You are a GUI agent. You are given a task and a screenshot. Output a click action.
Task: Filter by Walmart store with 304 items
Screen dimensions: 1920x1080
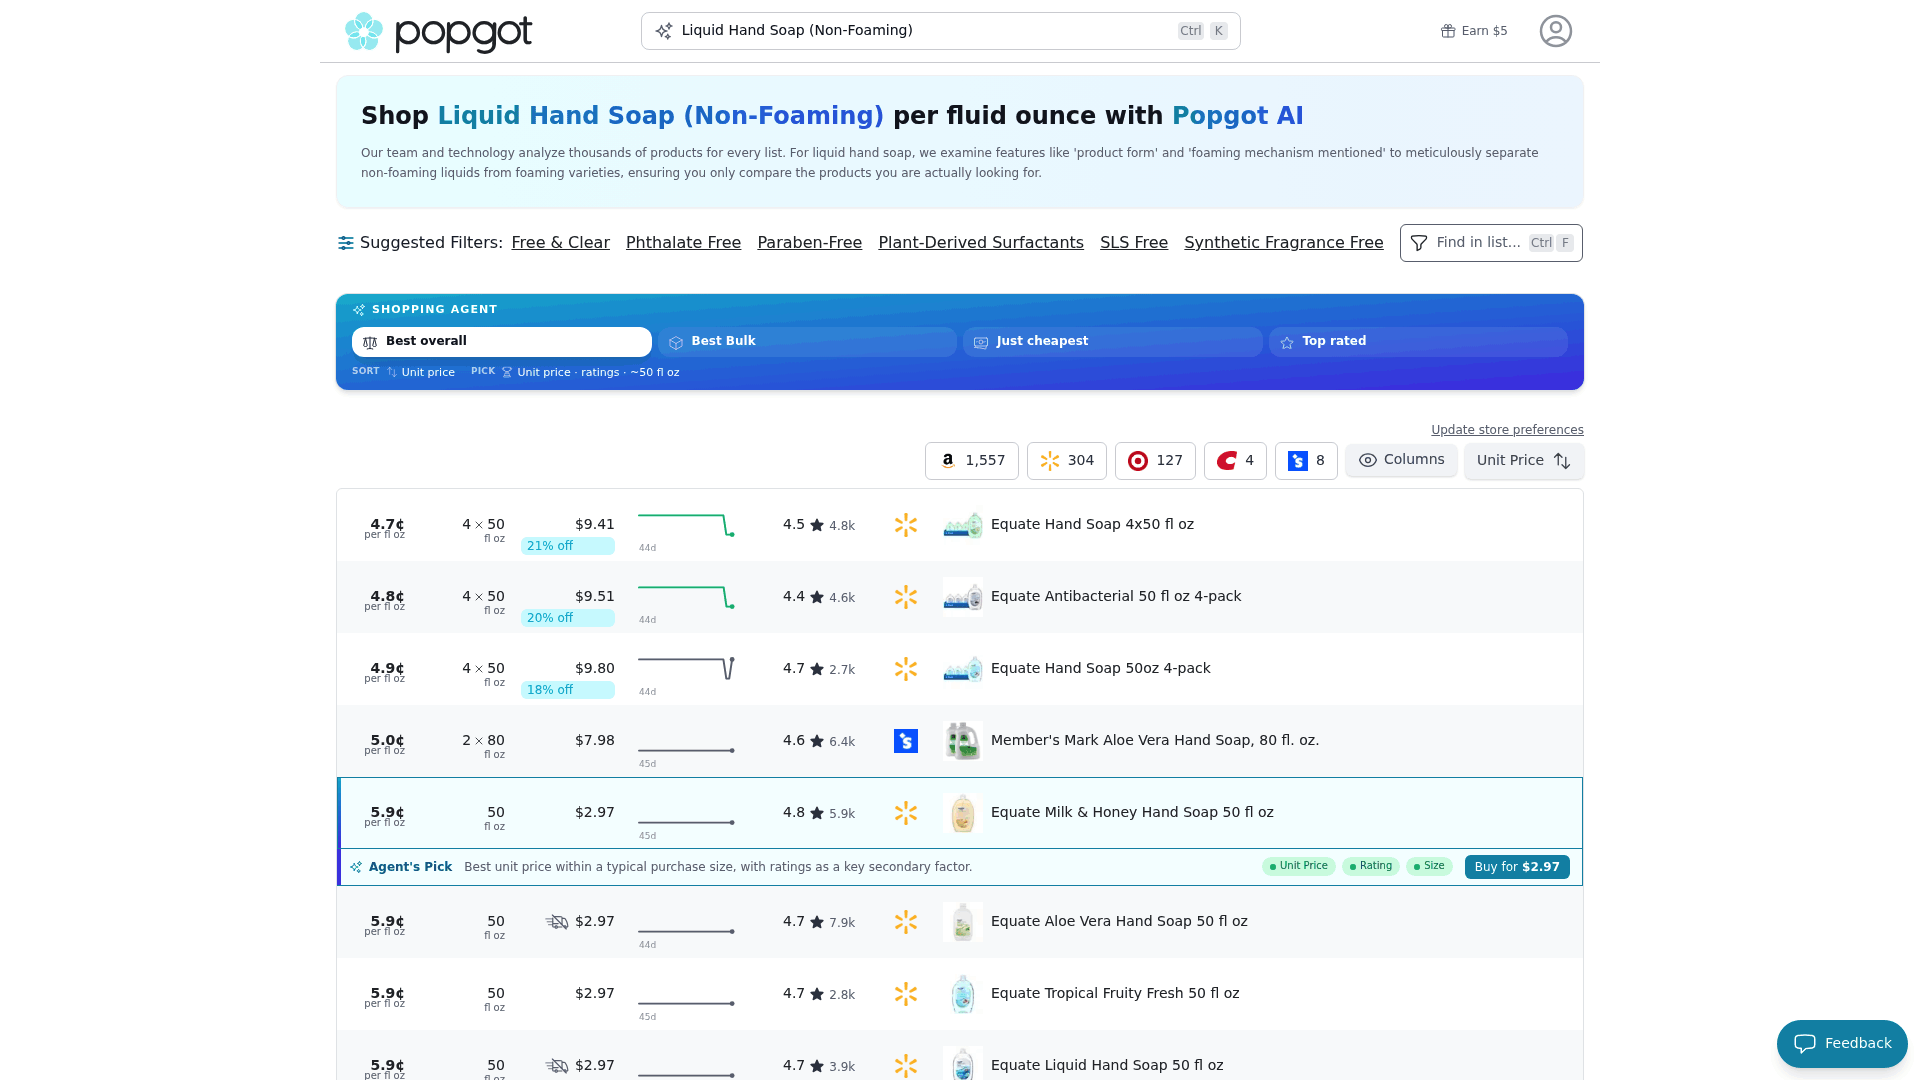tap(1066, 461)
